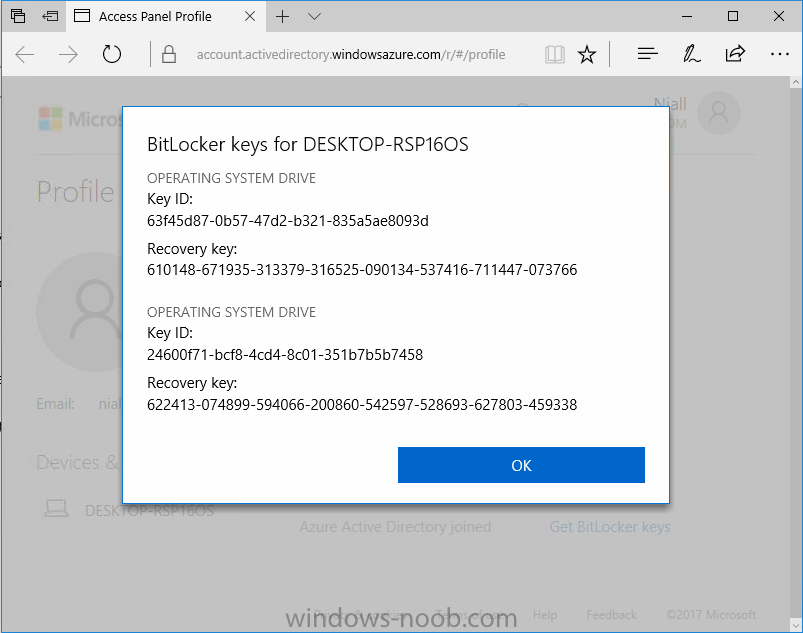Image resolution: width=803 pixels, height=633 pixels.
Task: Minimize the Edge browser window
Action: click(x=687, y=16)
